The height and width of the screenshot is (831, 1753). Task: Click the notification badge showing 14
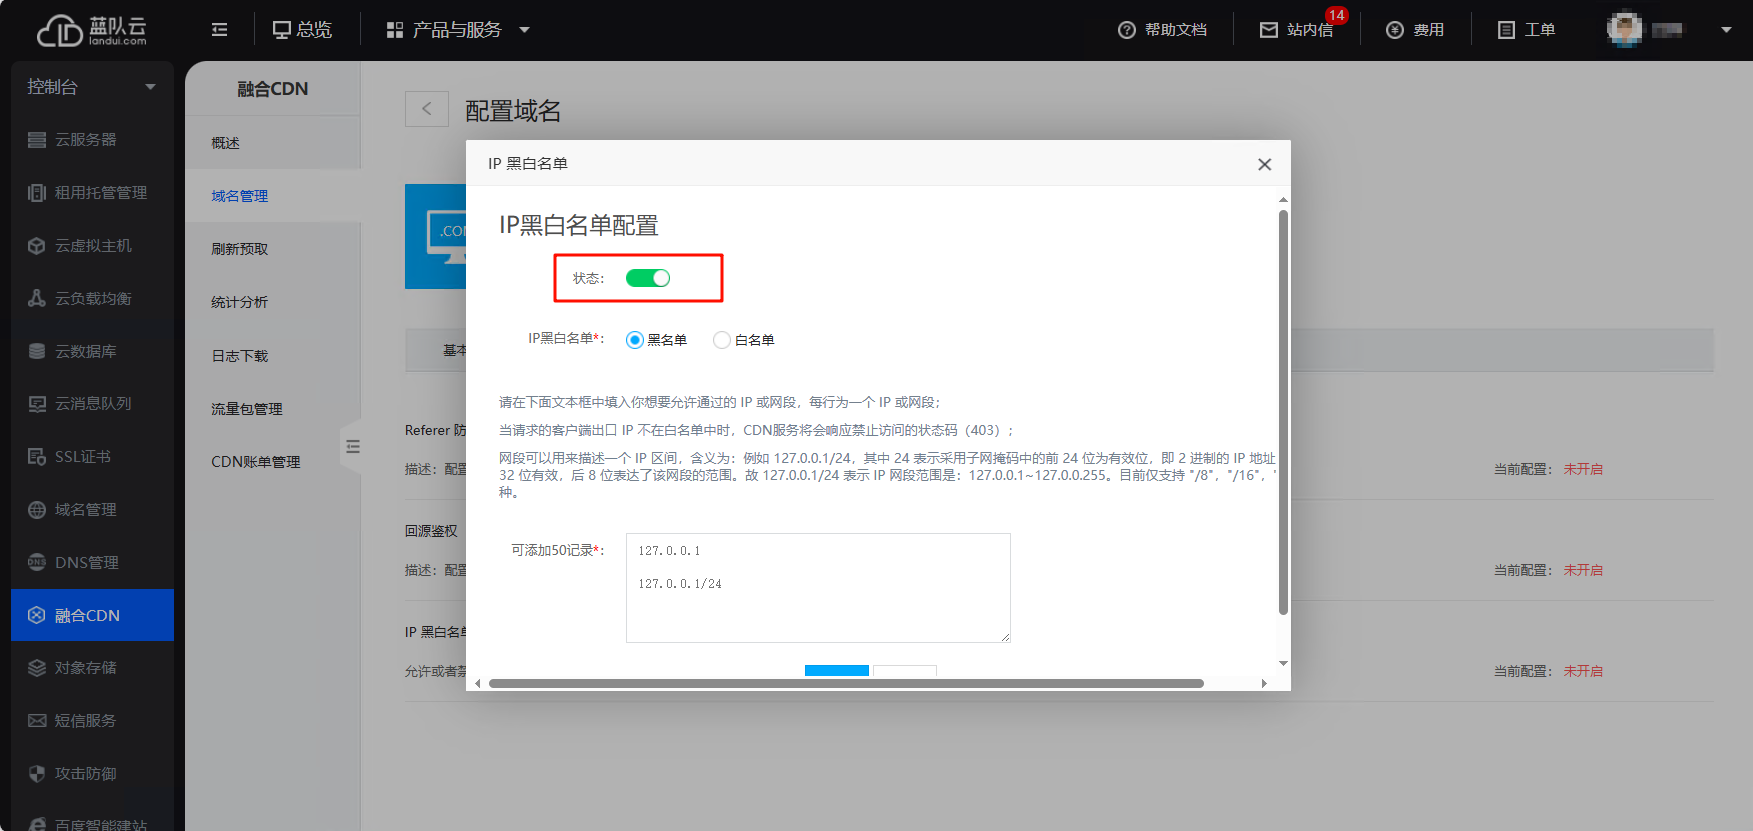coord(1336,15)
